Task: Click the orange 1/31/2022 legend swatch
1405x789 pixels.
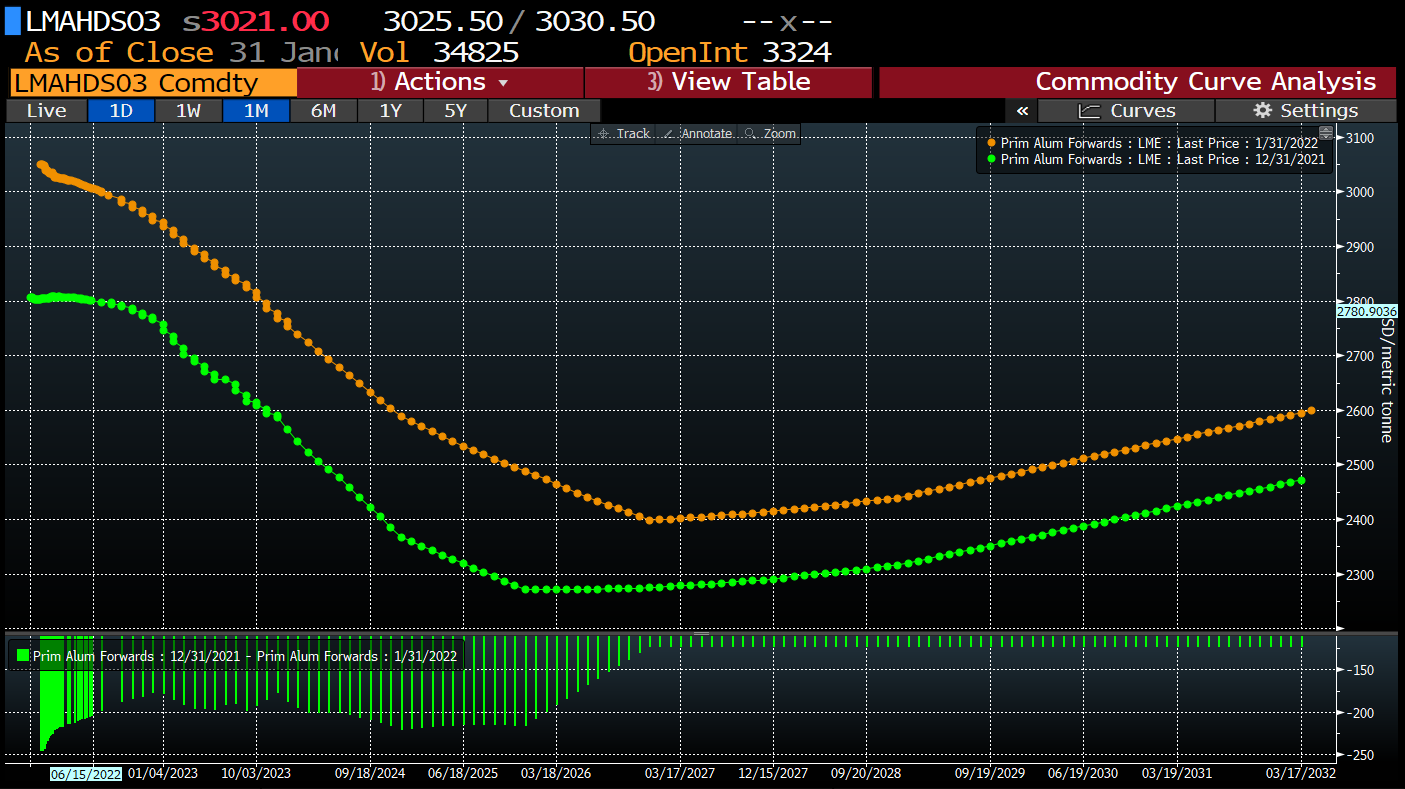Action: coord(990,144)
